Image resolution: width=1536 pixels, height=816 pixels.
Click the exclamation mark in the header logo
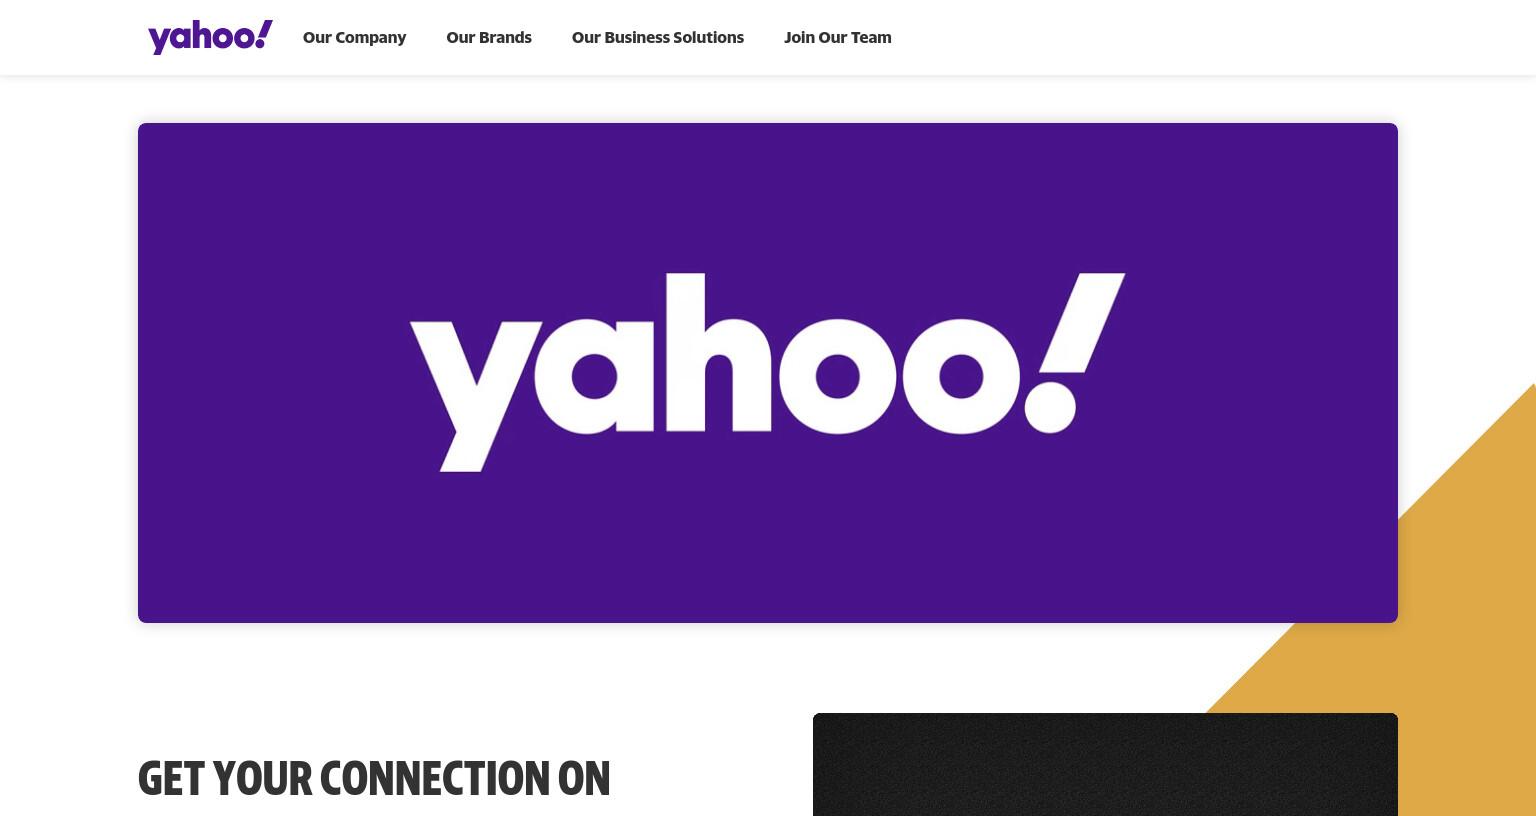tap(262, 33)
